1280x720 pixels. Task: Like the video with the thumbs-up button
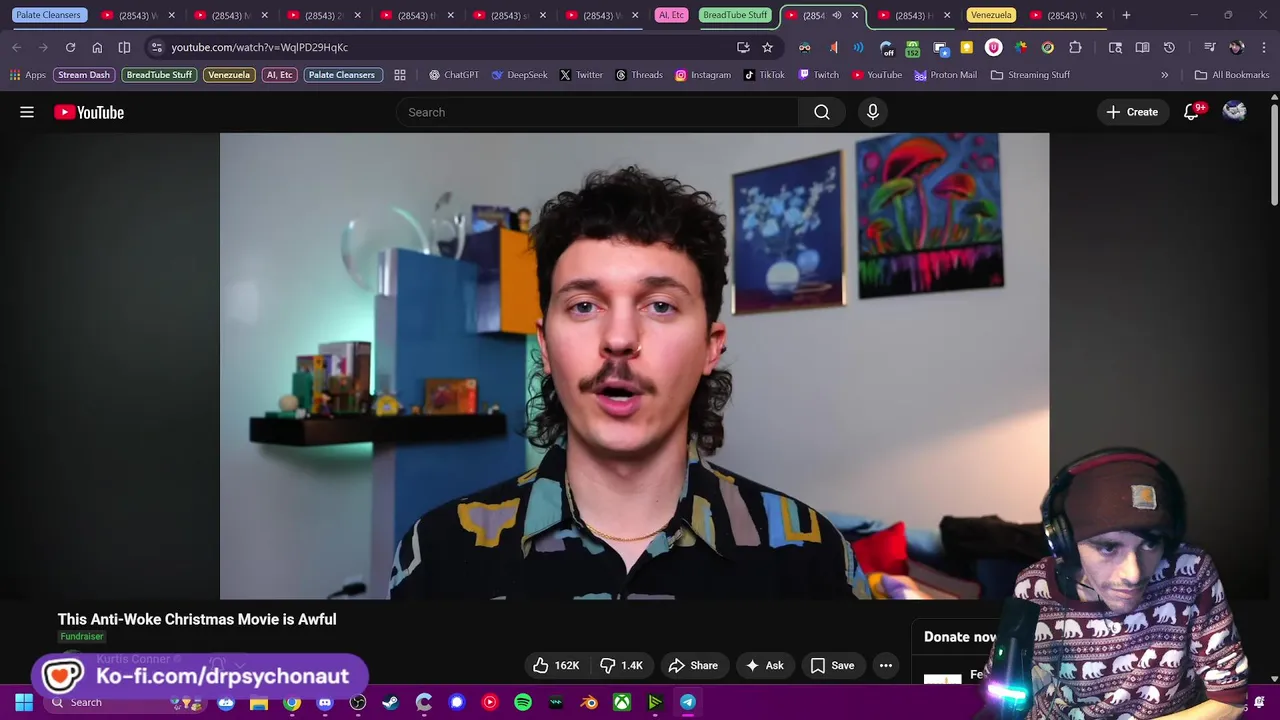pos(556,665)
